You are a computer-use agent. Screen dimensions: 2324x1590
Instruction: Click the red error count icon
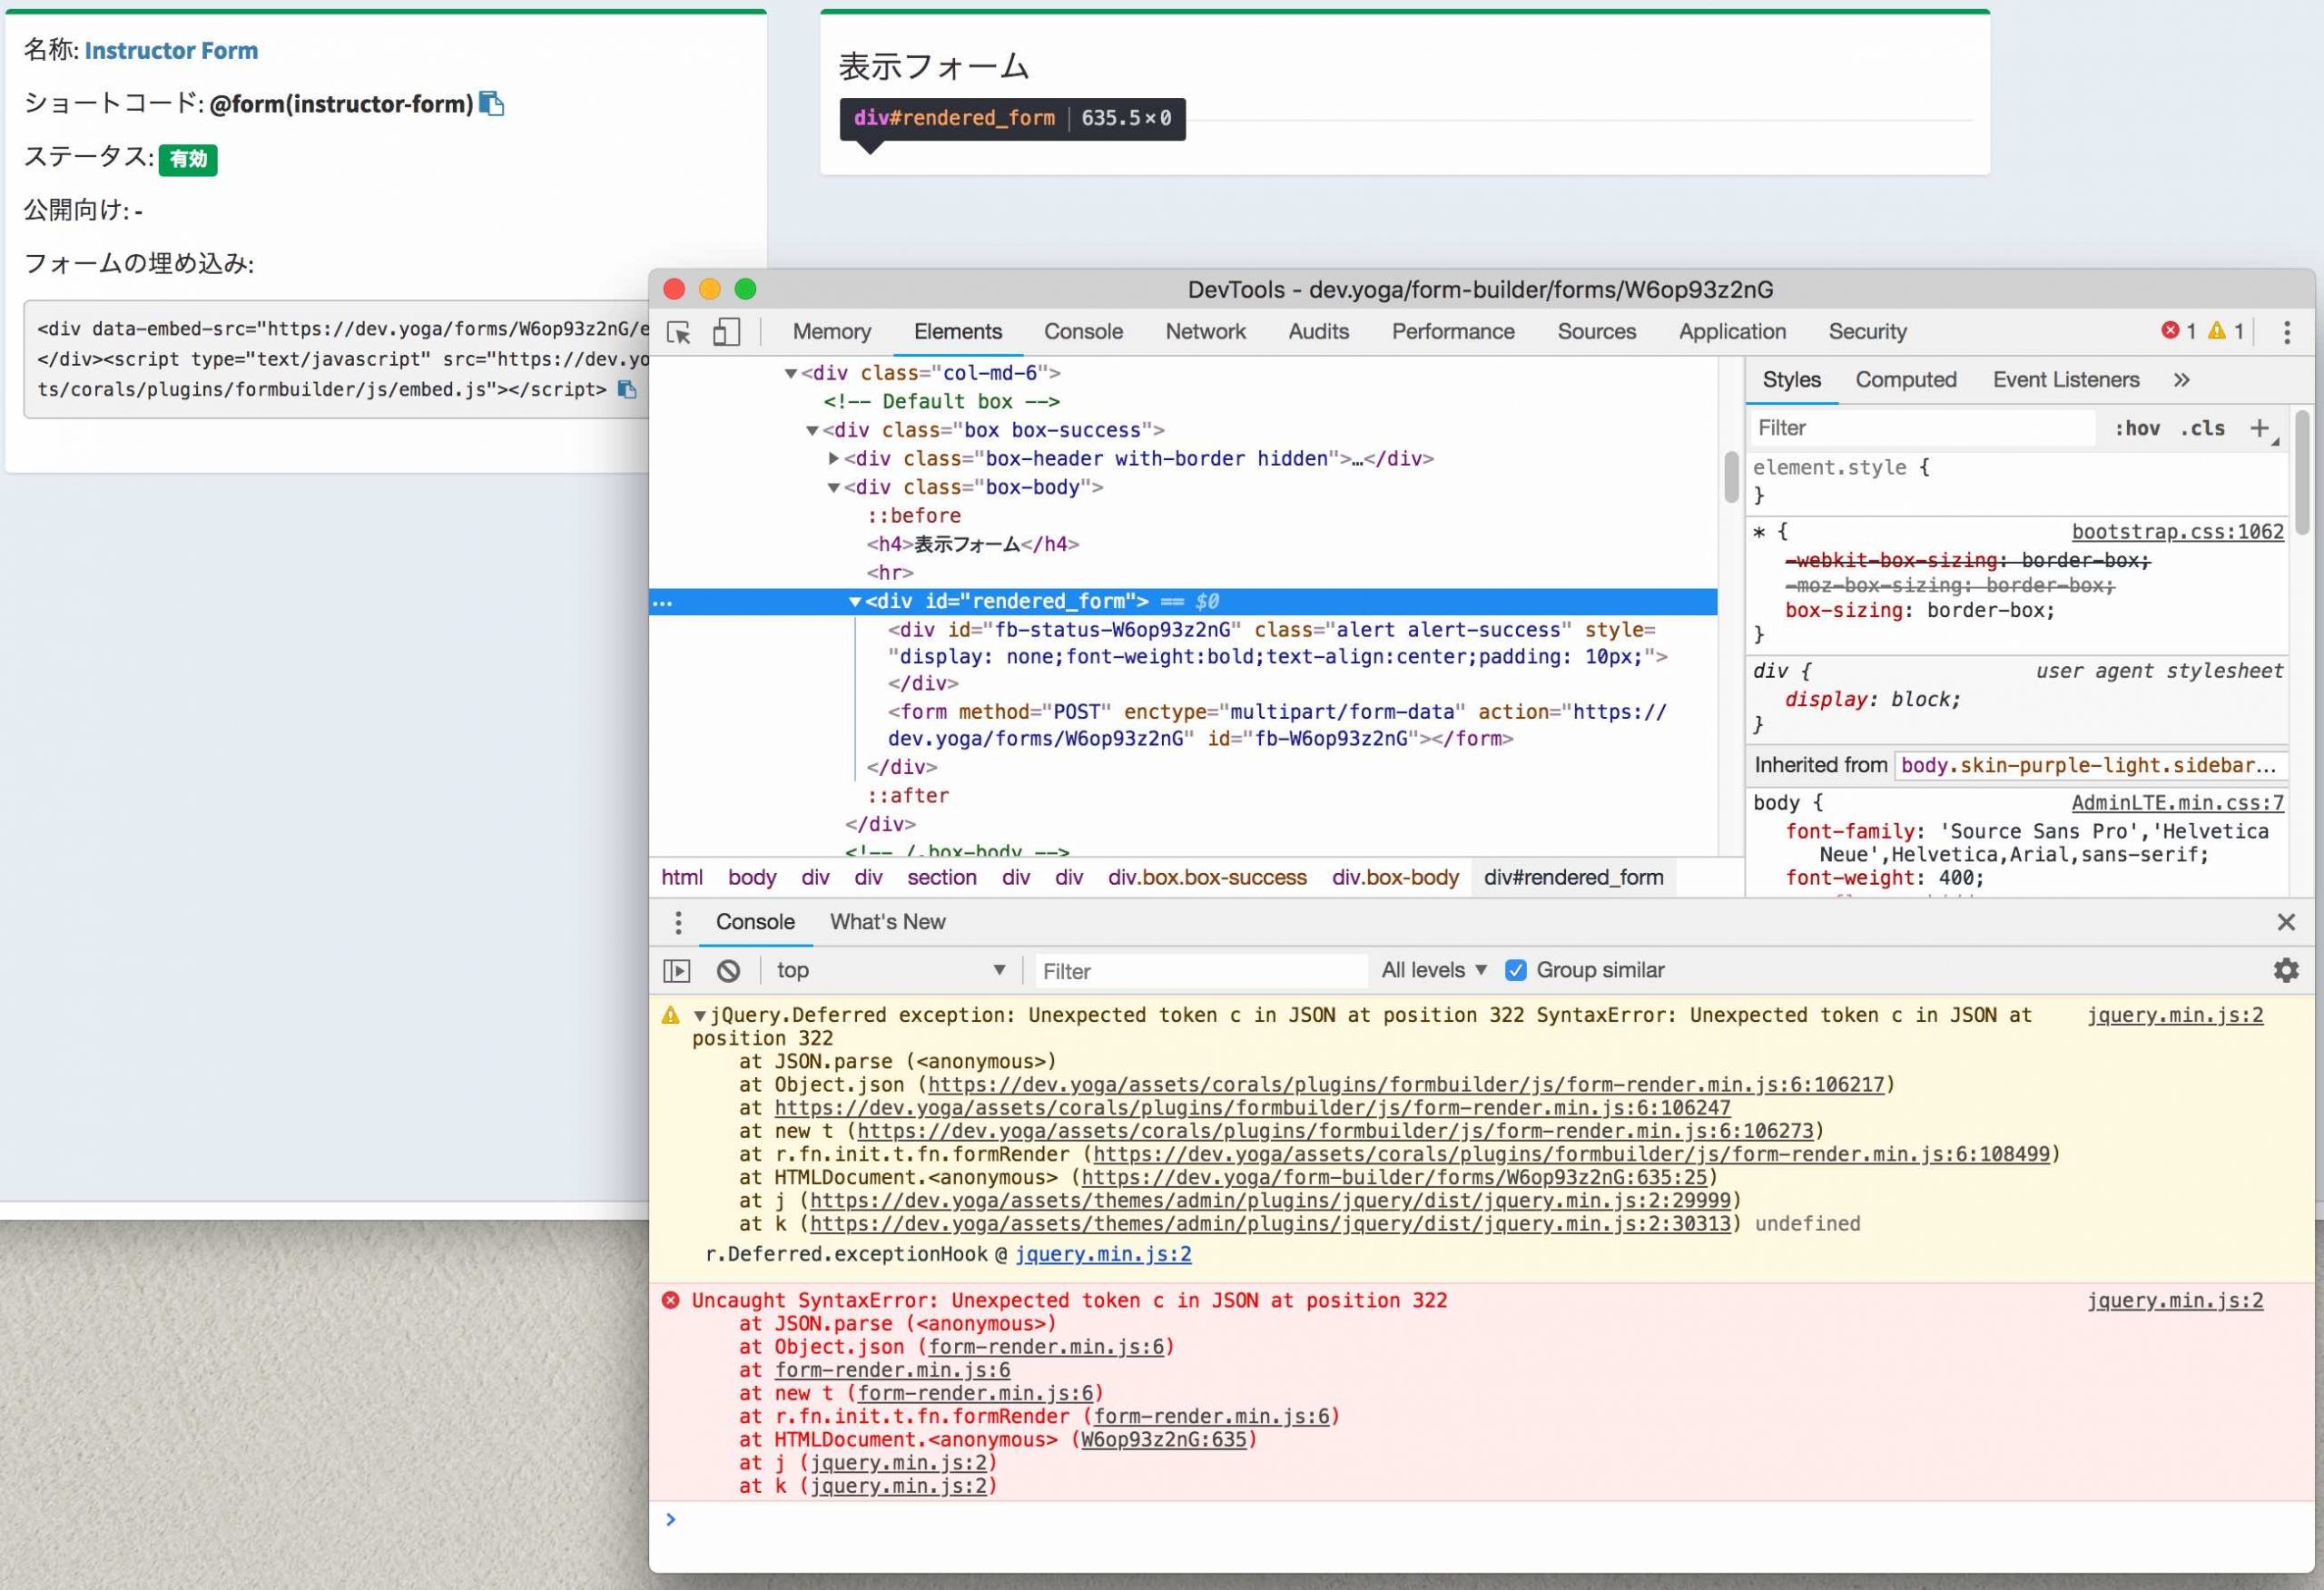tap(2170, 330)
